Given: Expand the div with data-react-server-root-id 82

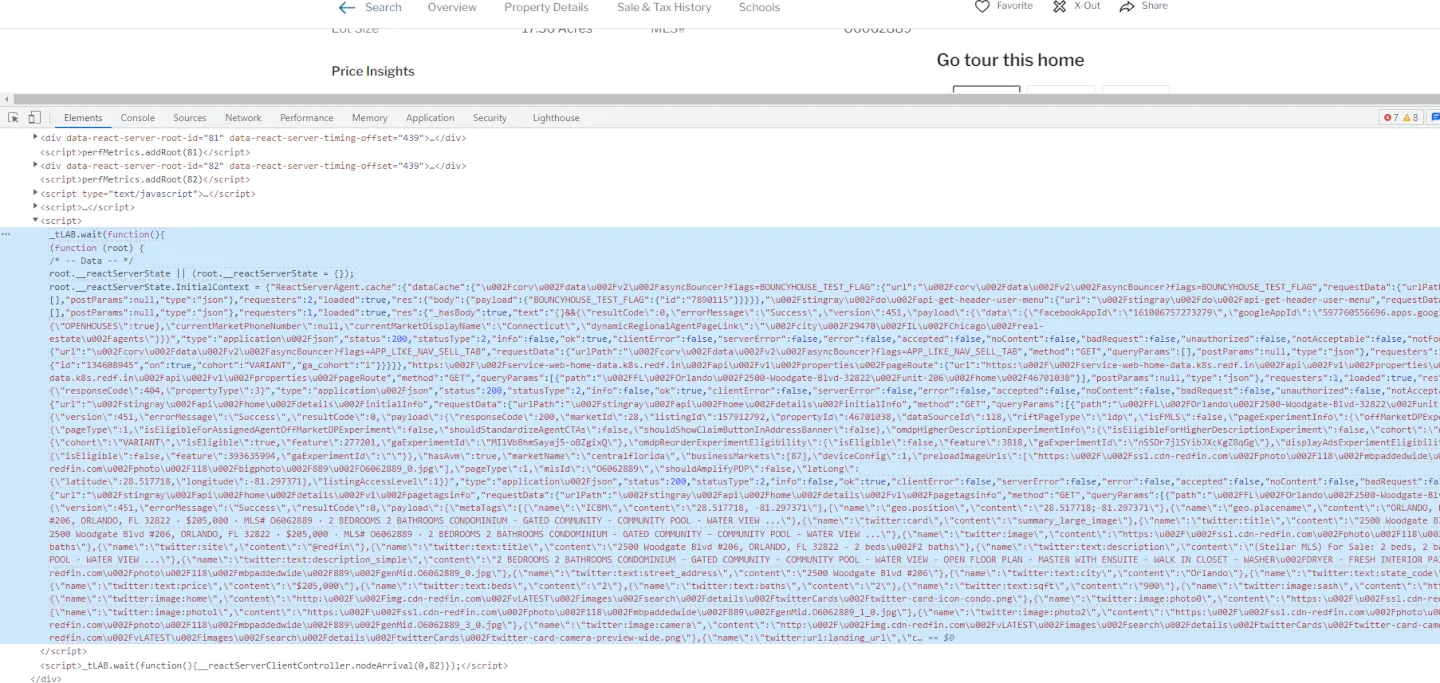Looking at the screenshot, I should point(36,166).
